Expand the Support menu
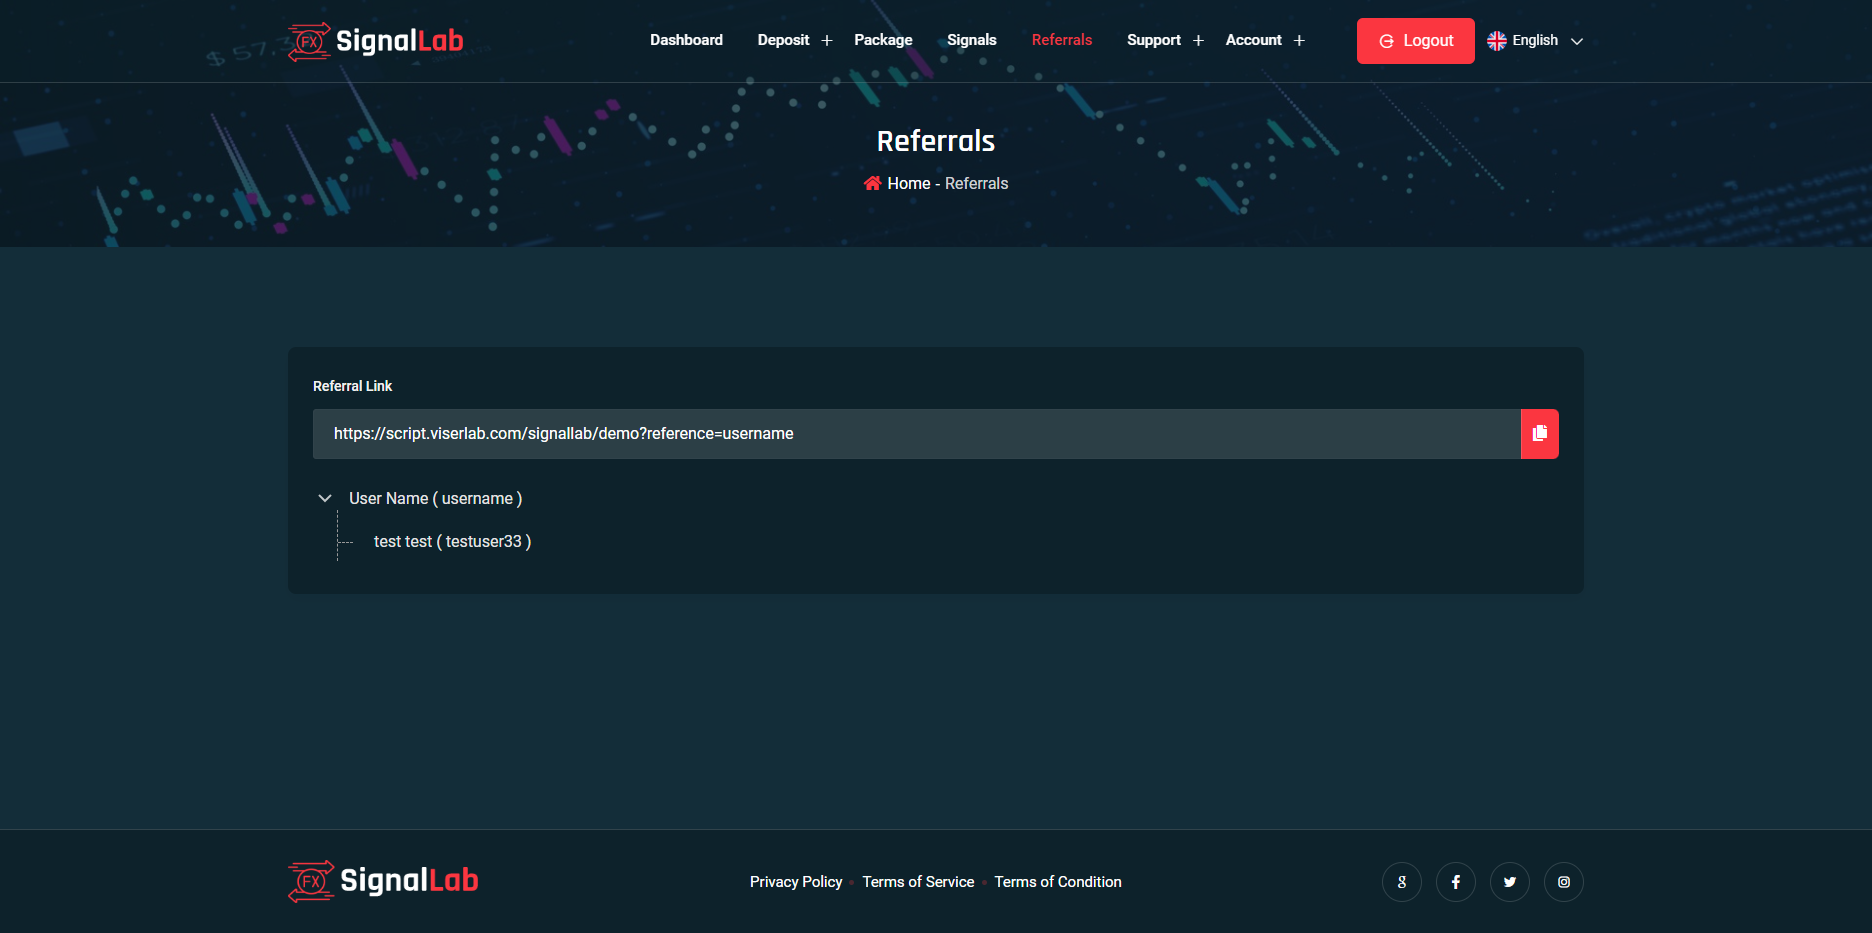The image size is (1872, 933). (x=1154, y=40)
